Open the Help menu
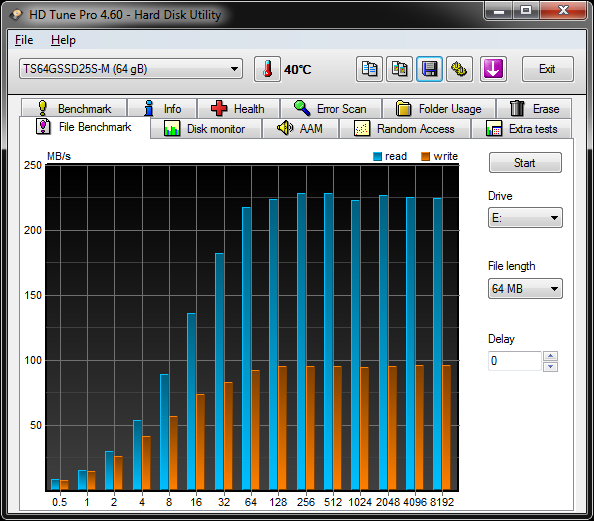 click(x=63, y=40)
